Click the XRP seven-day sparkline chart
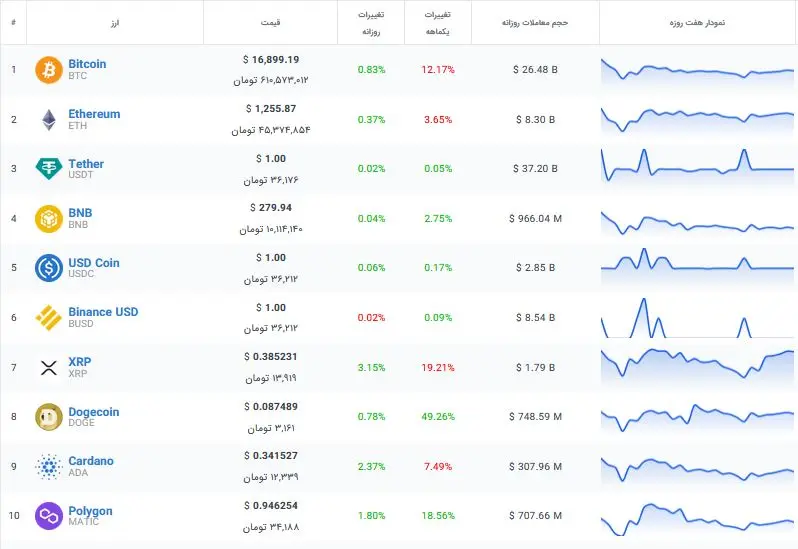798x549 pixels. pyautogui.click(x=697, y=367)
